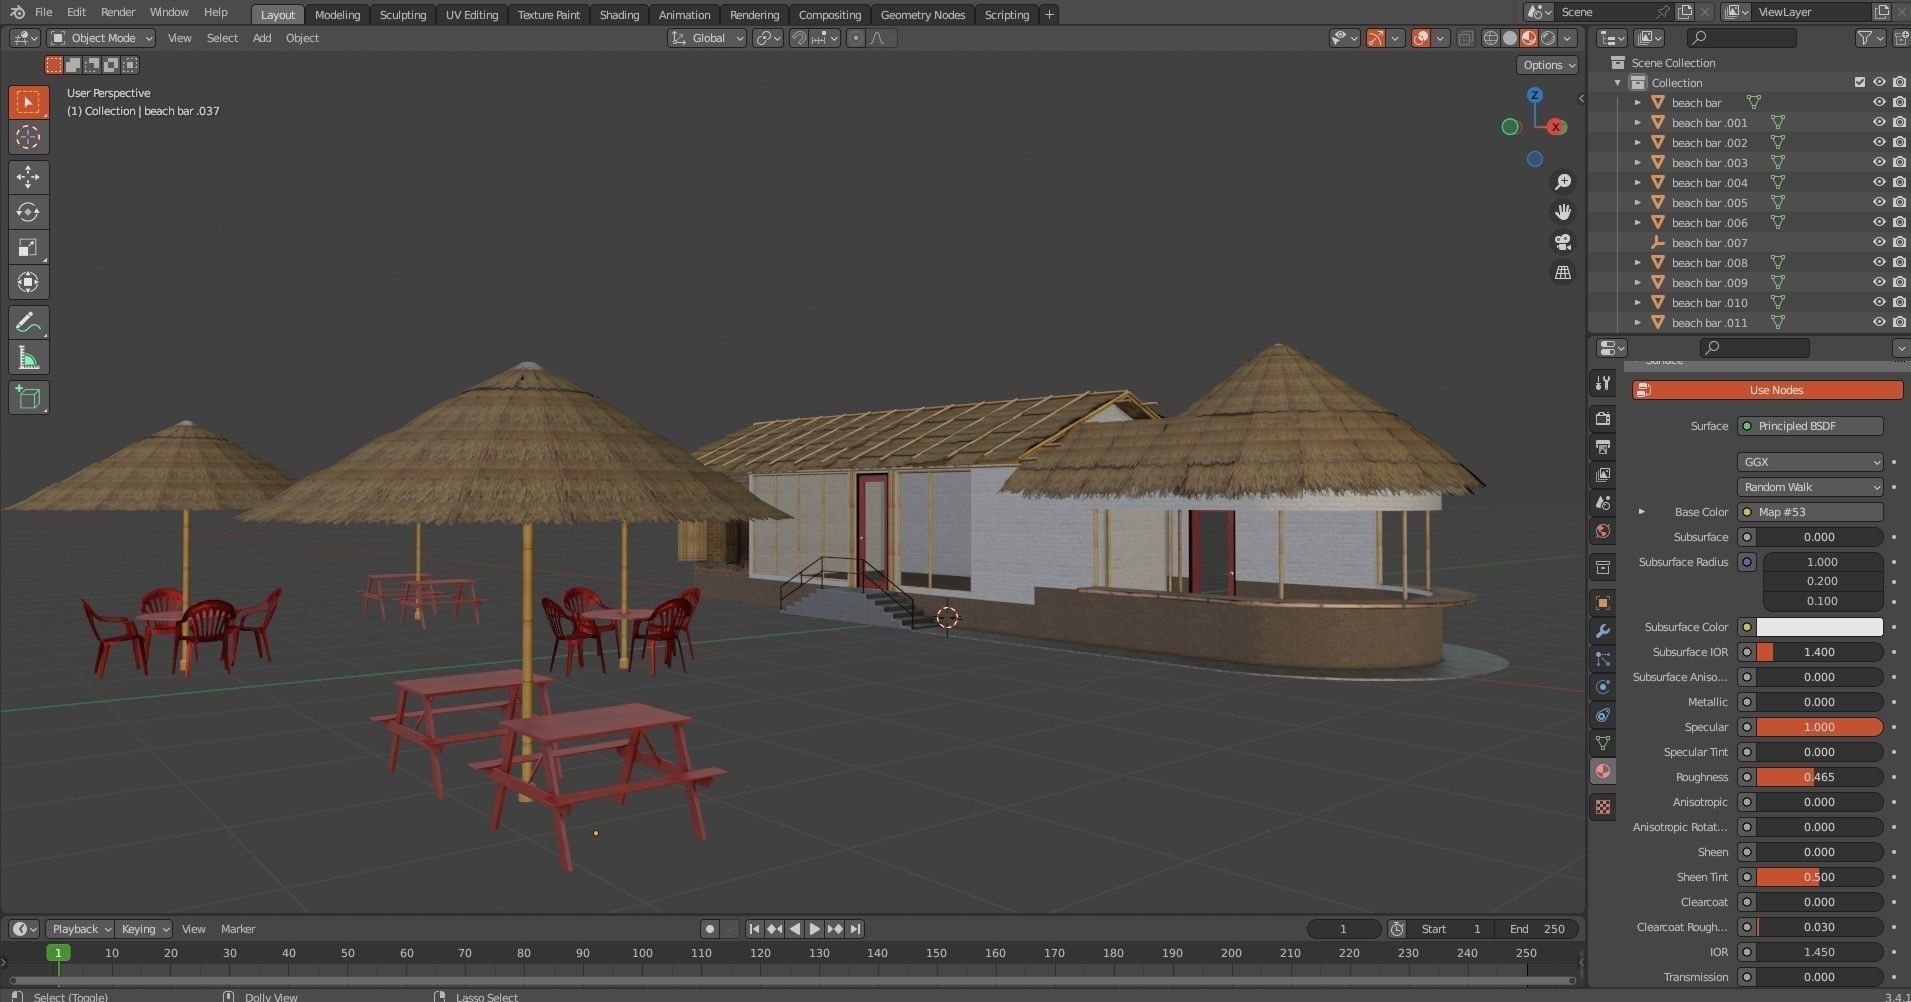This screenshot has height=1002, width=1911.
Task: Open the Tool properties tab
Action: [x=1603, y=383]
